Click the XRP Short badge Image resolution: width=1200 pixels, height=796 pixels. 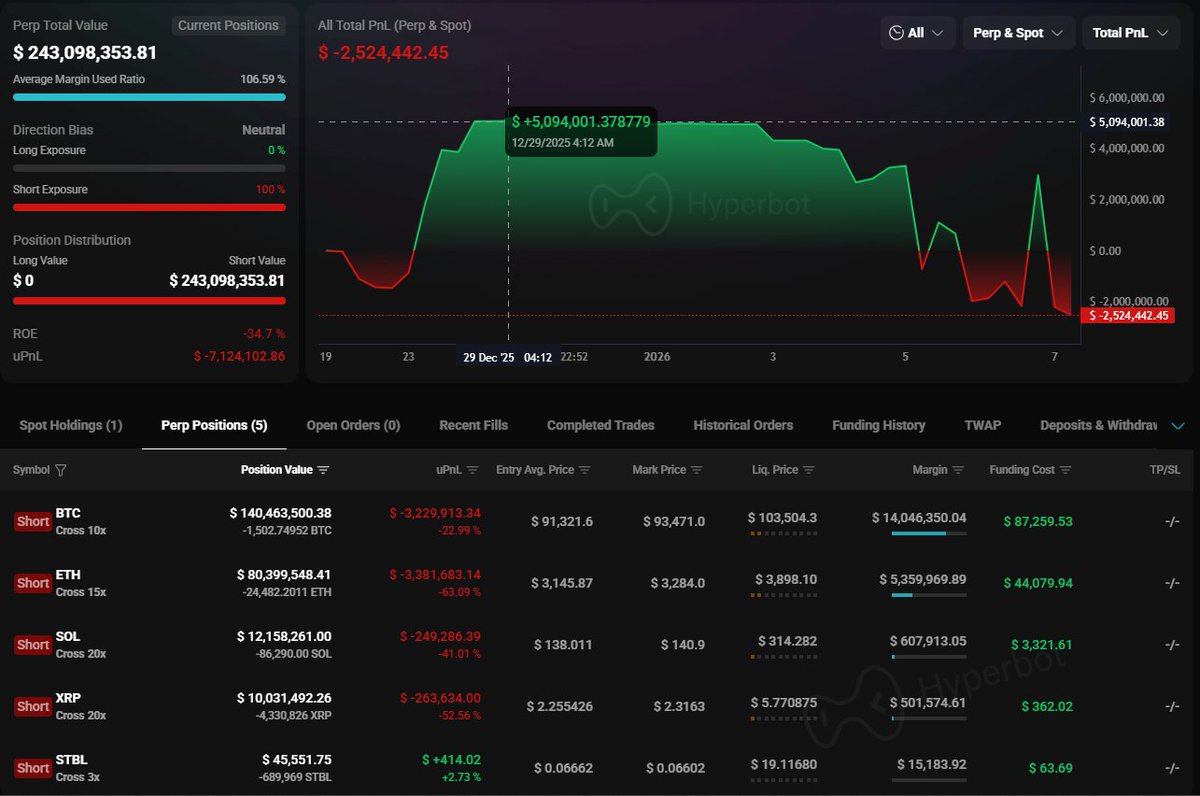[x=33, y=707]
